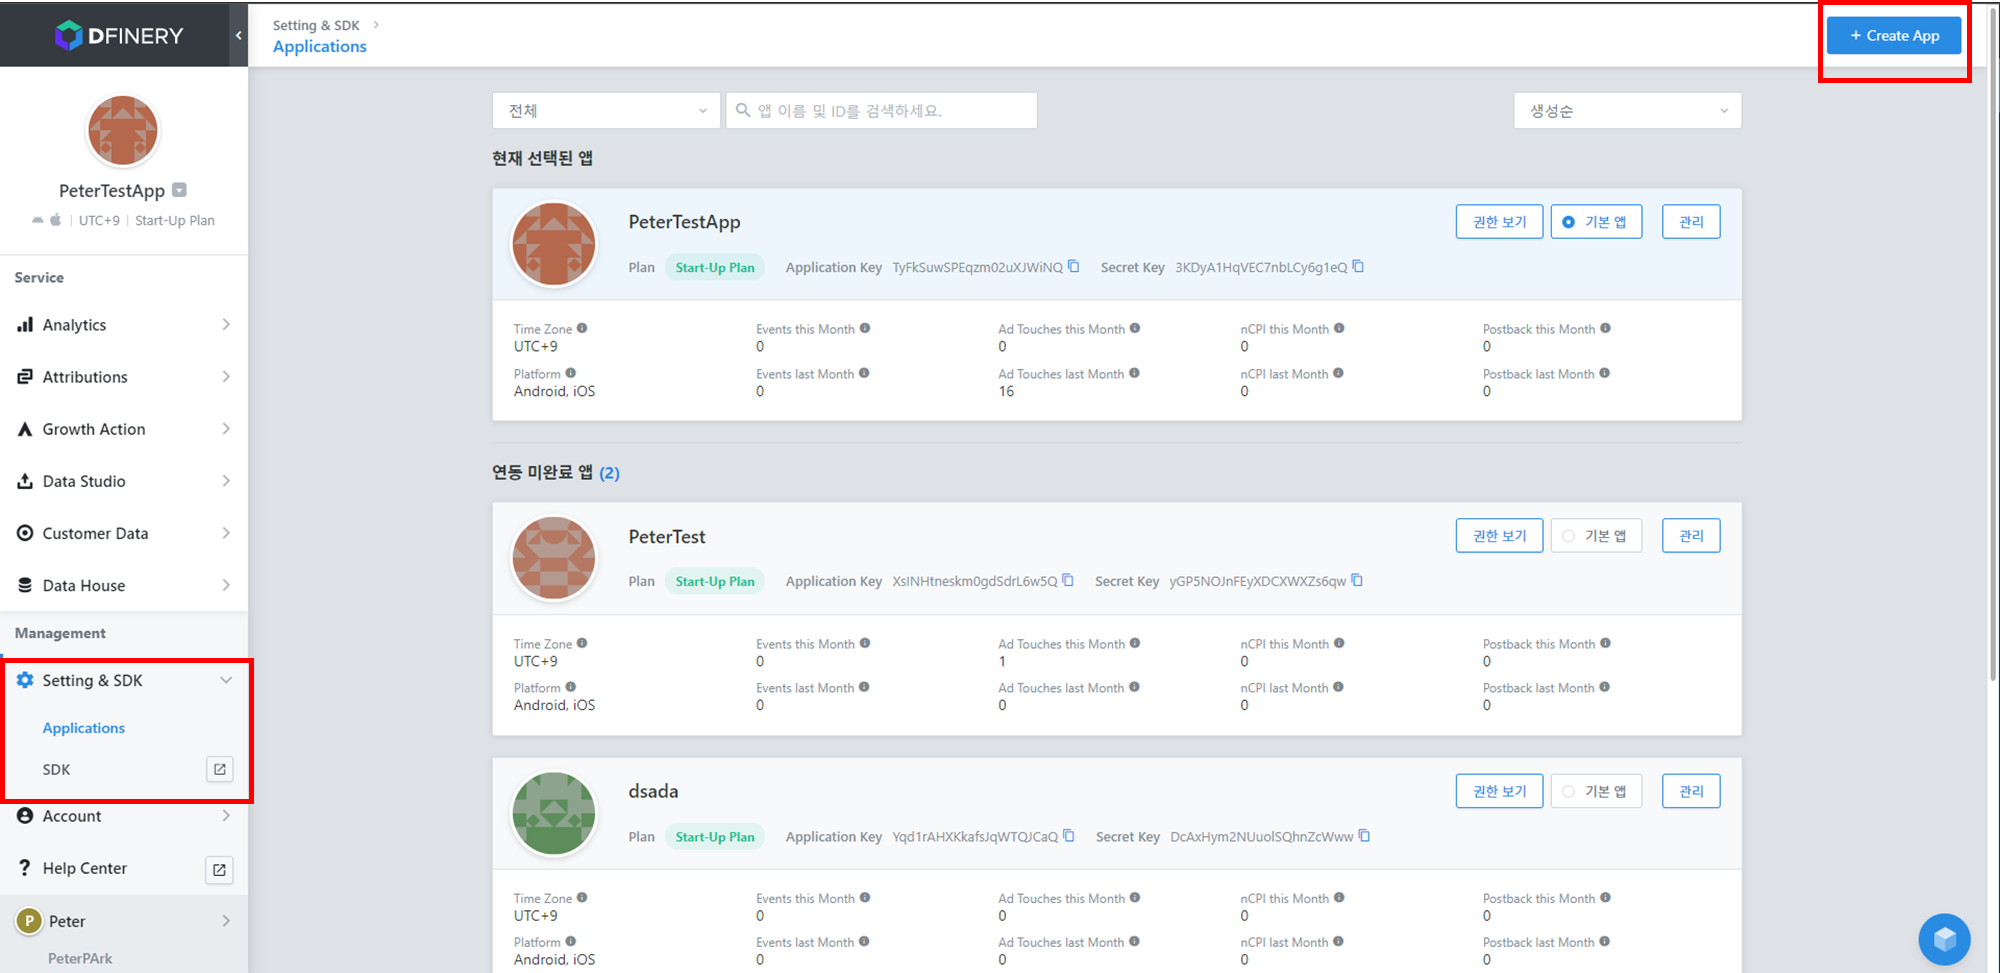2000x973 pixels.
Task: Collapse the sidebar with arrow toggle
Action: coord(239,35)
